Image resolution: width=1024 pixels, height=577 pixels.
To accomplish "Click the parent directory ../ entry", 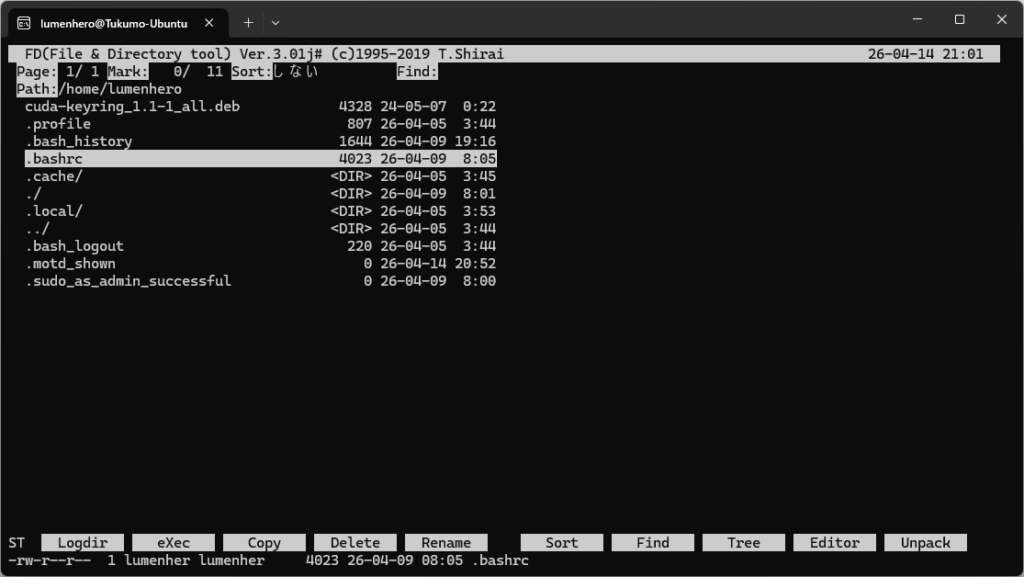I will 38,229.
